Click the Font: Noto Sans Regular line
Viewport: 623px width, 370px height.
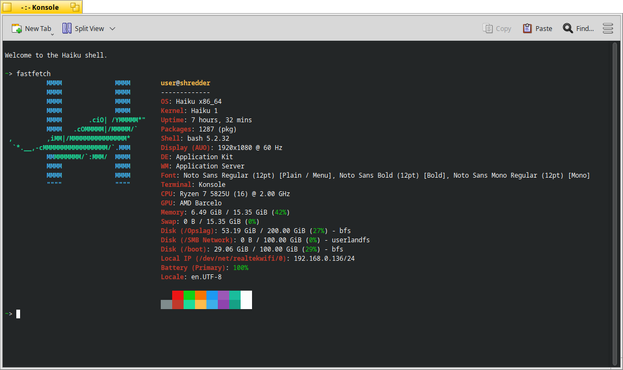click(375, 175)
